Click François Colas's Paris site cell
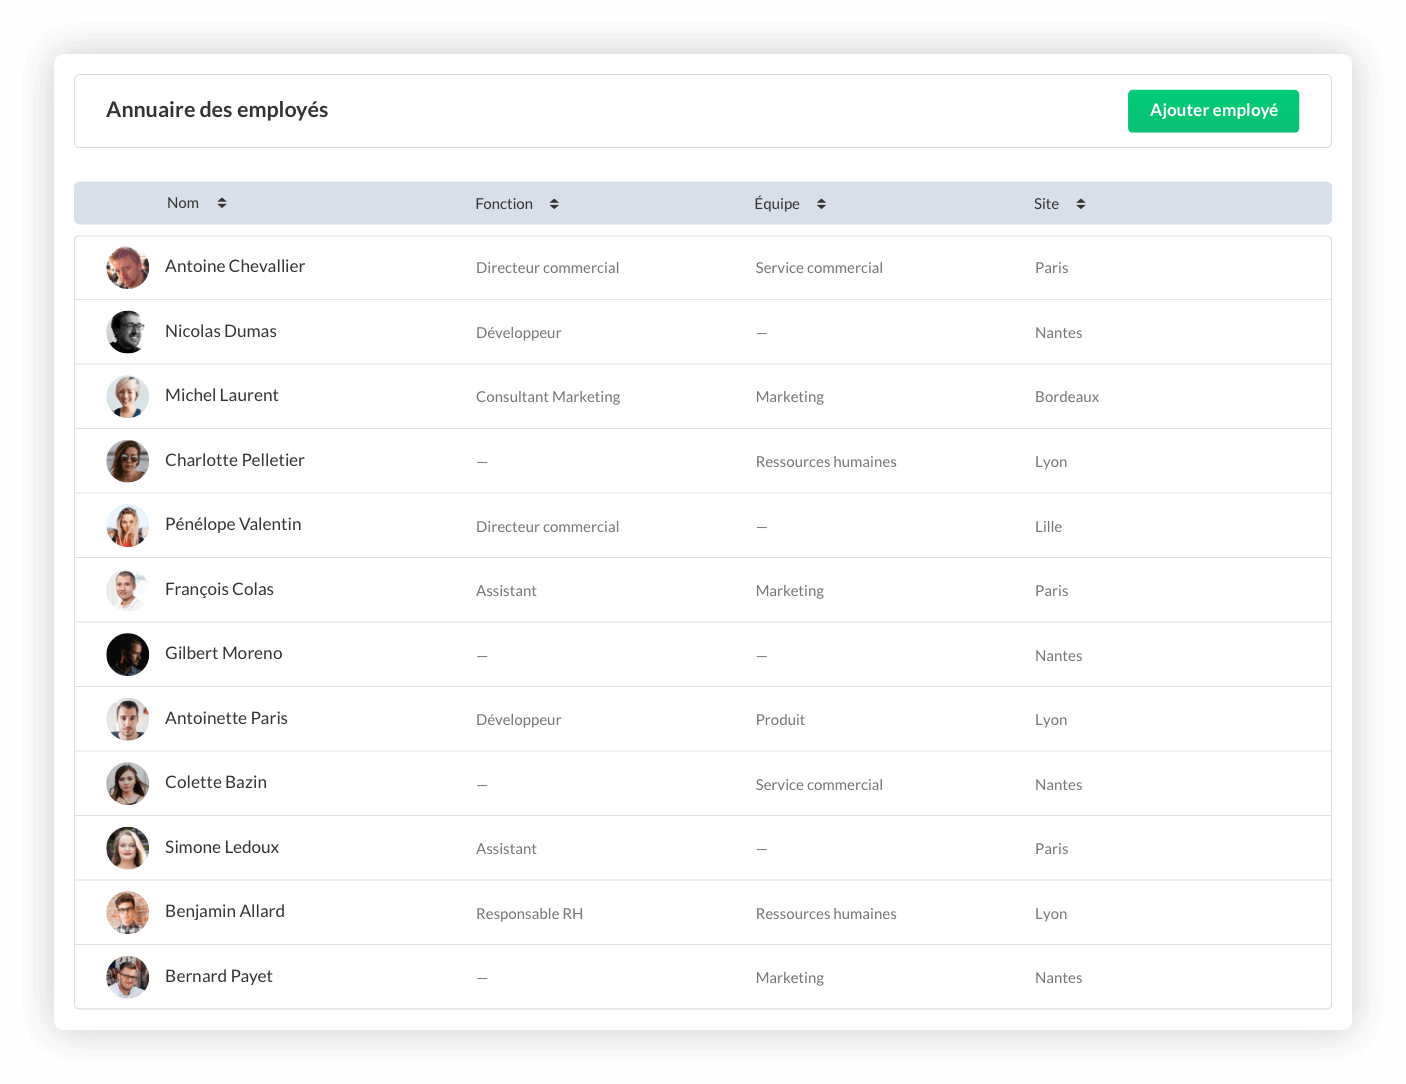The height and width of the screenshot is (1084, 1406). tap(1052, 591)
